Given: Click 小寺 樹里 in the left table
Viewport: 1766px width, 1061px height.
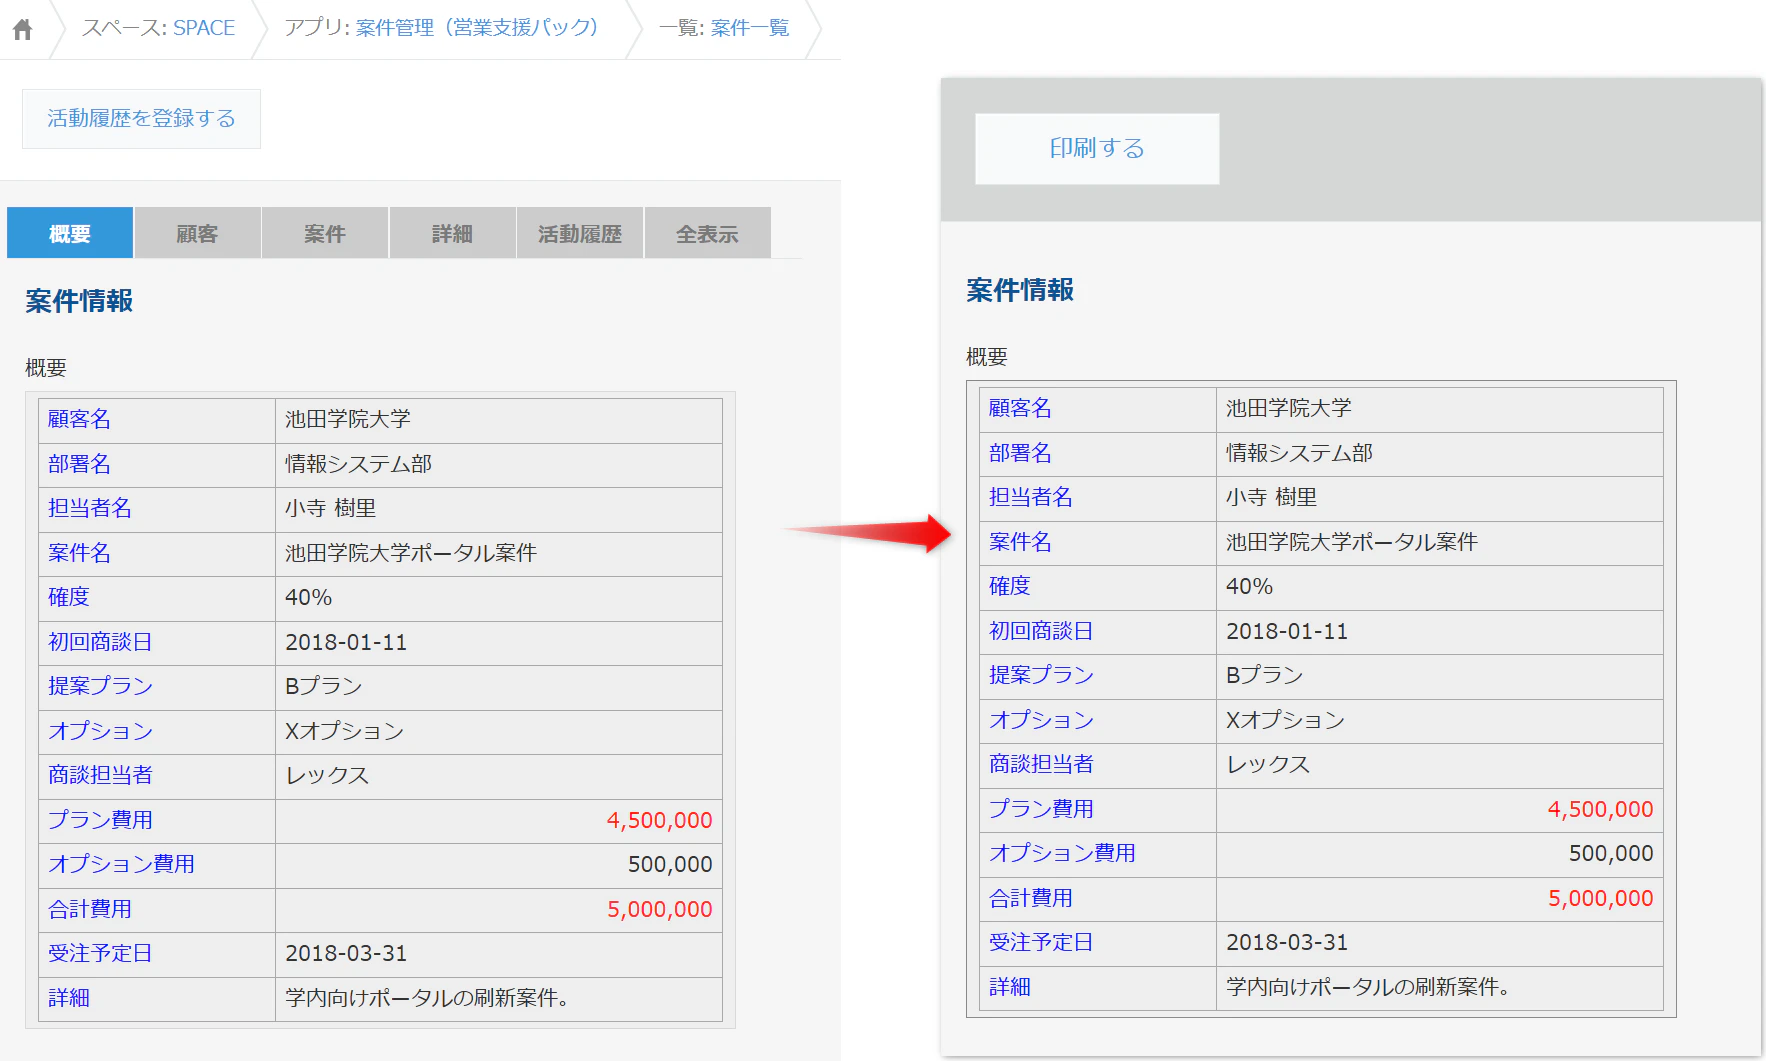Looking at the screenshot, I should pos(331,508).
